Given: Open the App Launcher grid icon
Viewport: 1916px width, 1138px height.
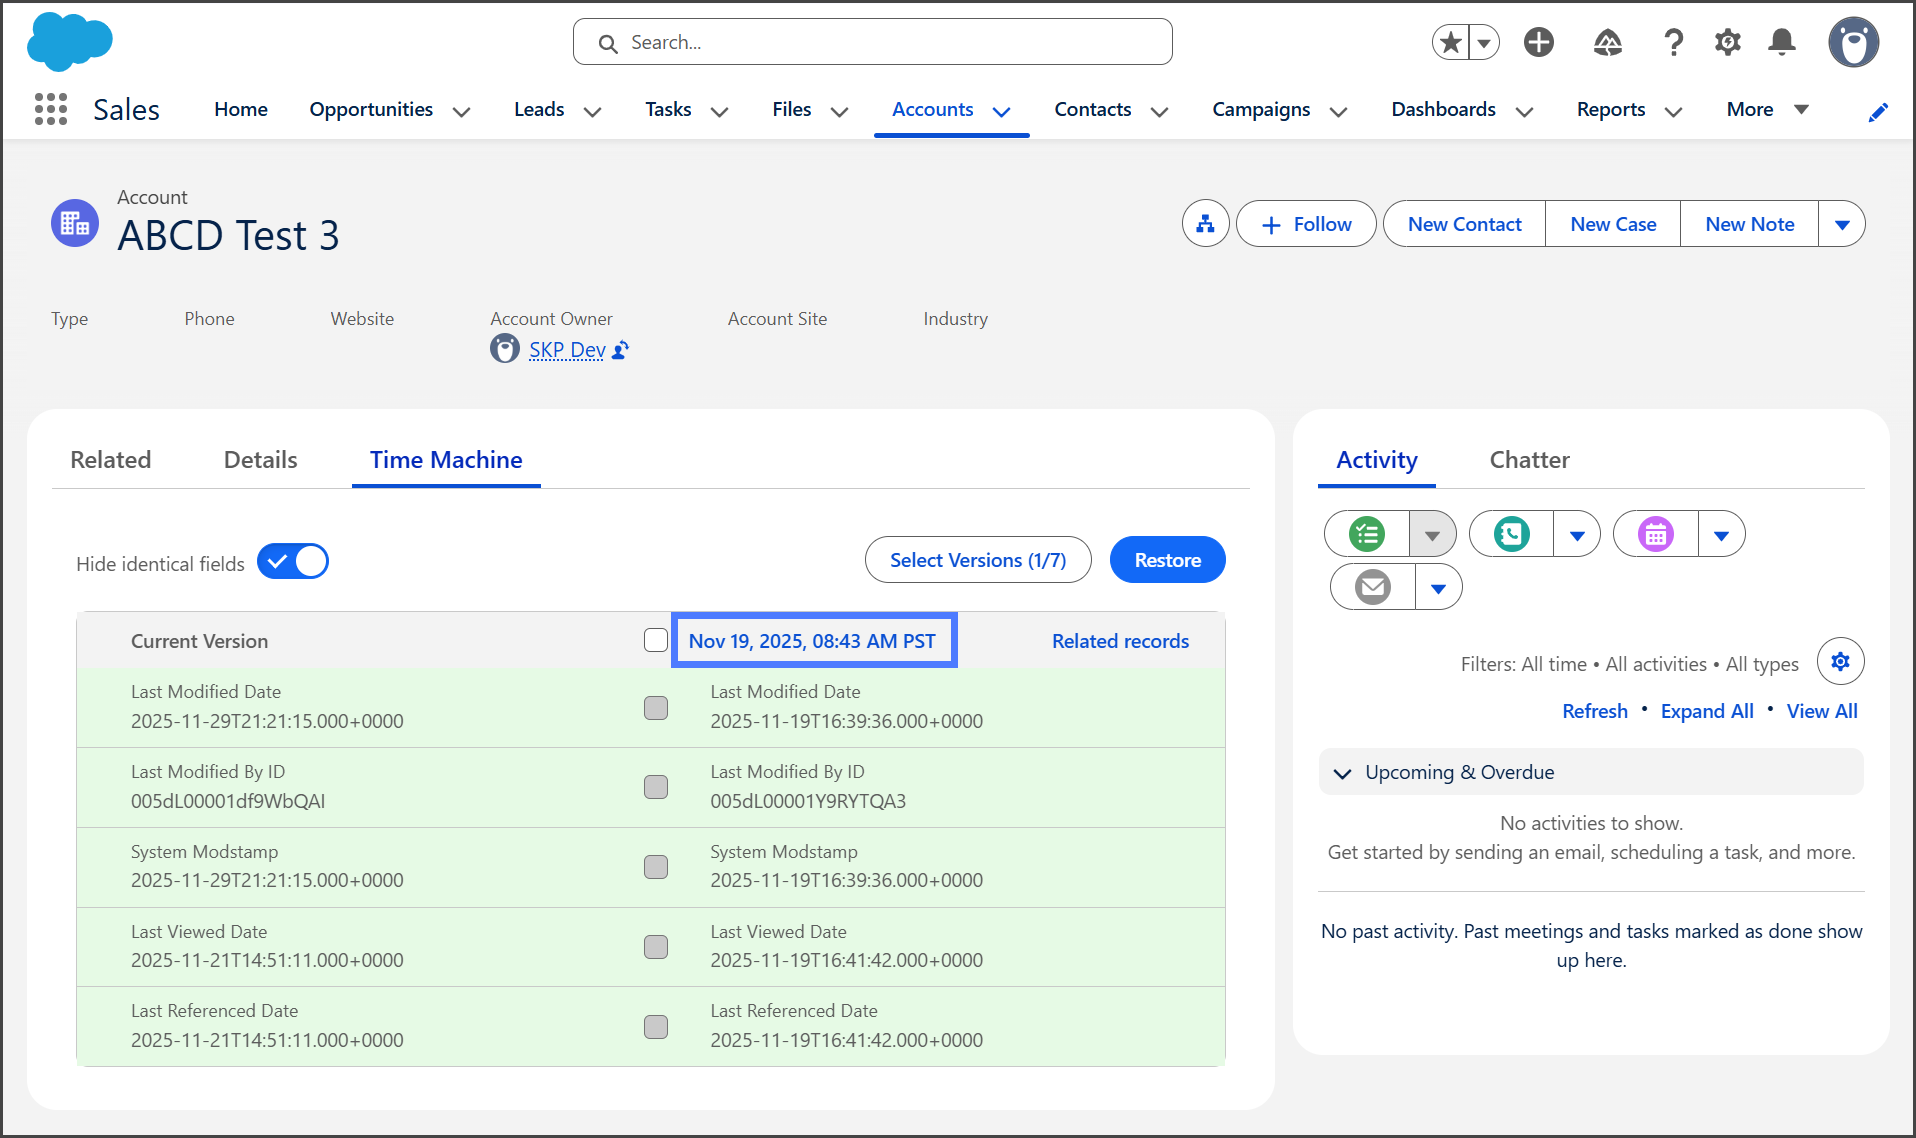Looking at the screenshot, I should [50, 109].
